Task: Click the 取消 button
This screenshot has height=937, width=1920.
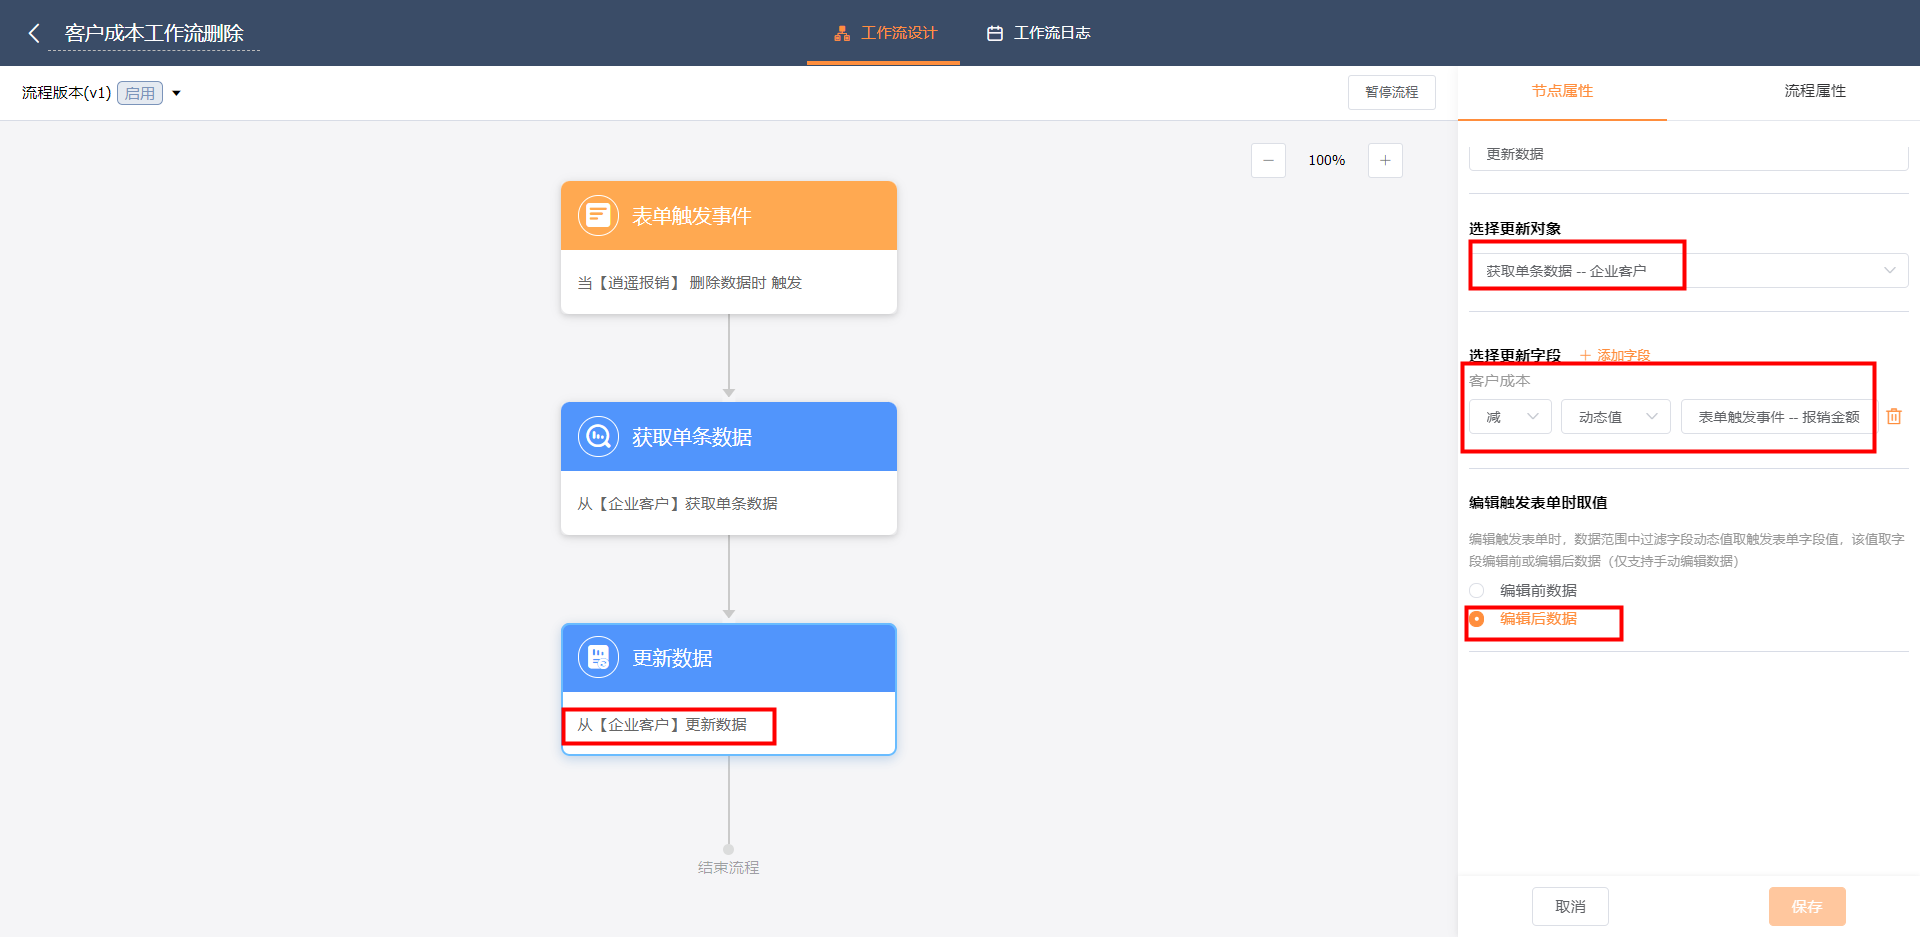Action: (1570, 906)
